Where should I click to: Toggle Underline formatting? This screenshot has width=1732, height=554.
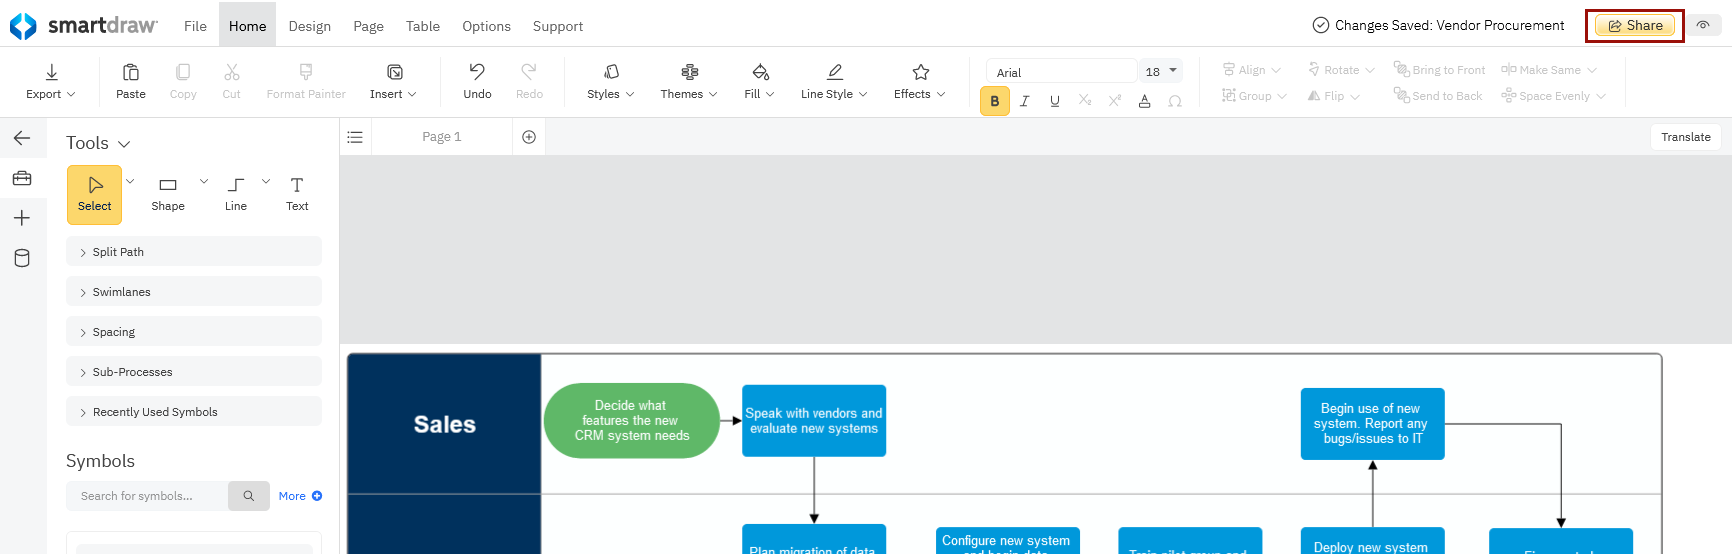[x=1054, y=101]
